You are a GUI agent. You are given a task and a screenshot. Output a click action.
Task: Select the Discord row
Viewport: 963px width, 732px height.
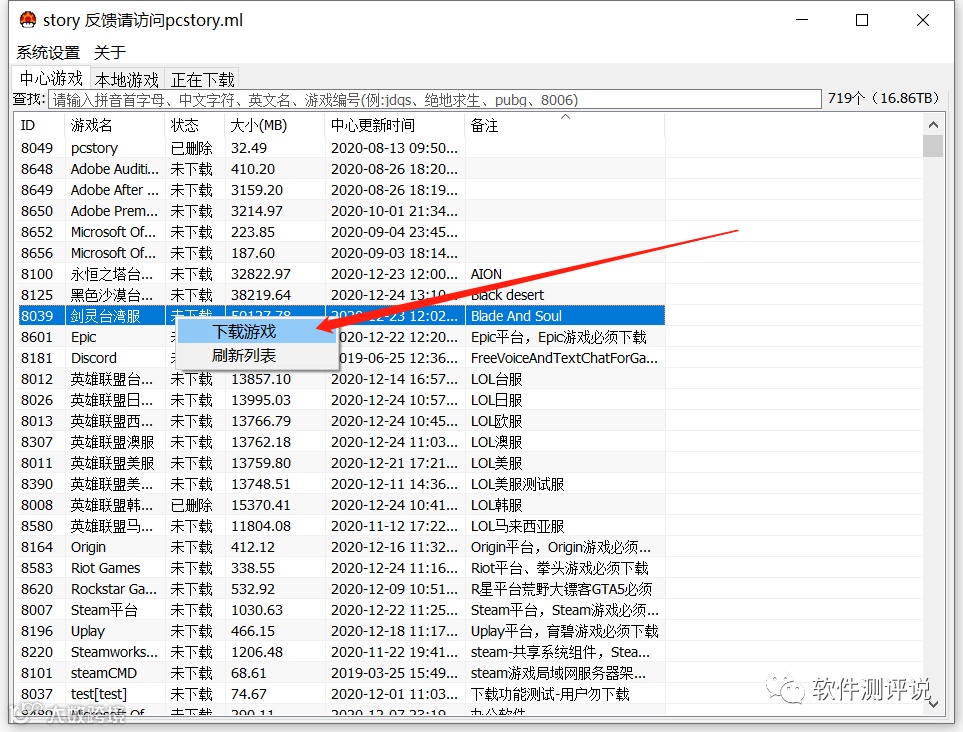[341, 358]
